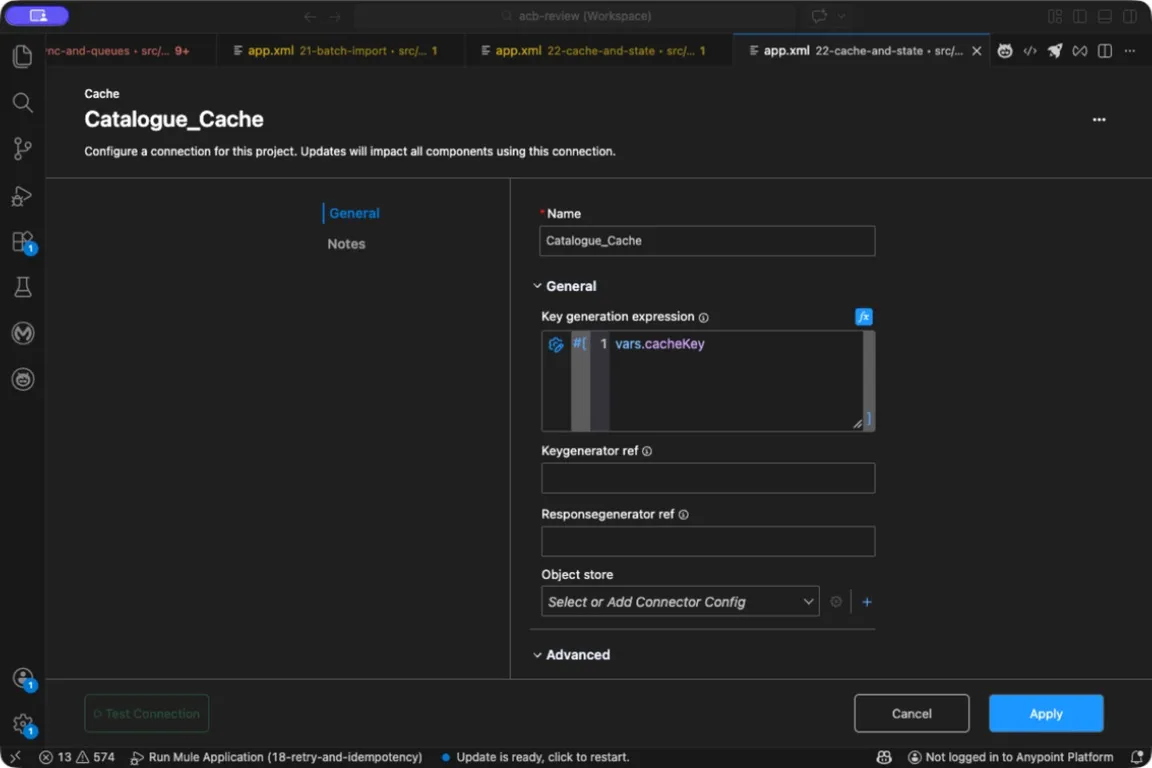Open Copilot status icon in status bar
The image size is (1152, 768).
pos(884,757)
